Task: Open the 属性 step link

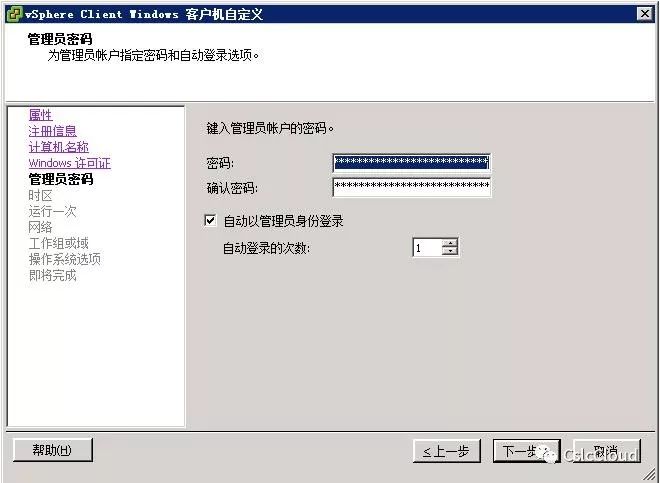Action: click(x=40, y=115)
